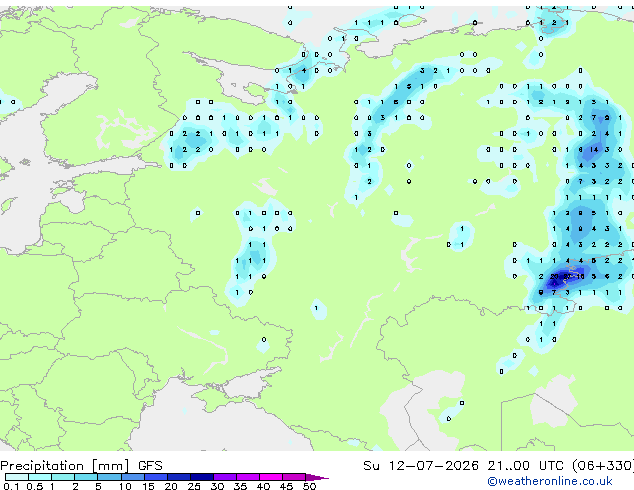This screenshot has height=490, width=634.
Task: Select the 35–40 mm legend swatch
Action: (x=248, y=477)
